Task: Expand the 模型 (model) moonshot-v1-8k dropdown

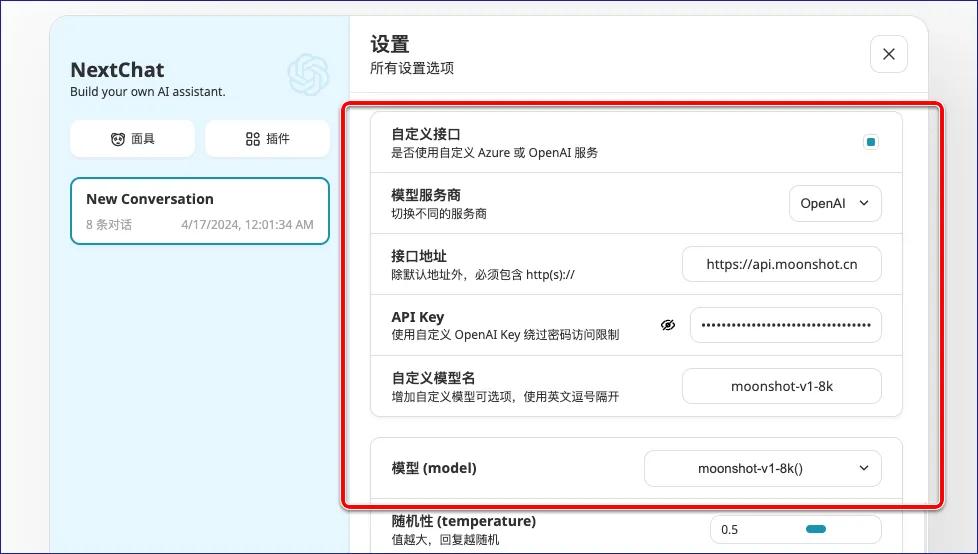Action: click(x=762, y=468)
